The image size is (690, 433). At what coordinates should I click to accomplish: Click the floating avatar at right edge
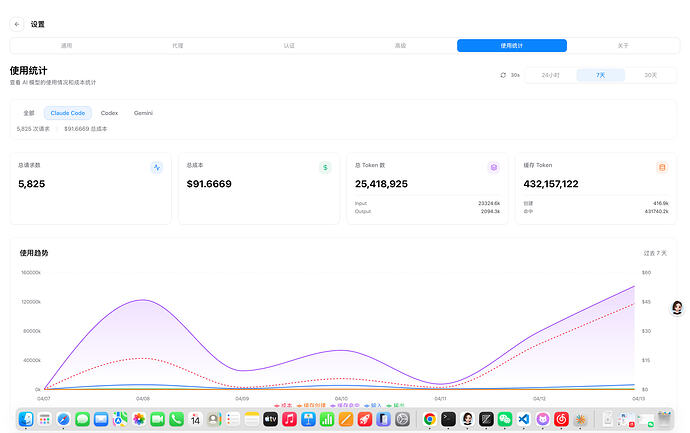[677, 308]
